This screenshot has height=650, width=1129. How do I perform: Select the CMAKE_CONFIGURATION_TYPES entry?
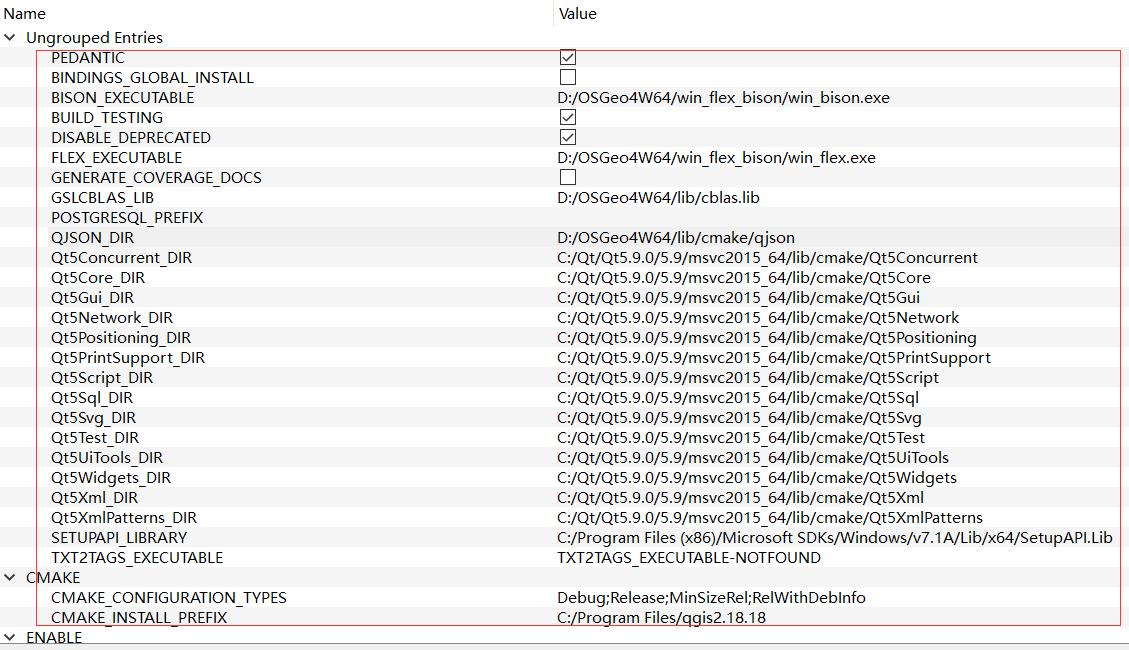168,597
